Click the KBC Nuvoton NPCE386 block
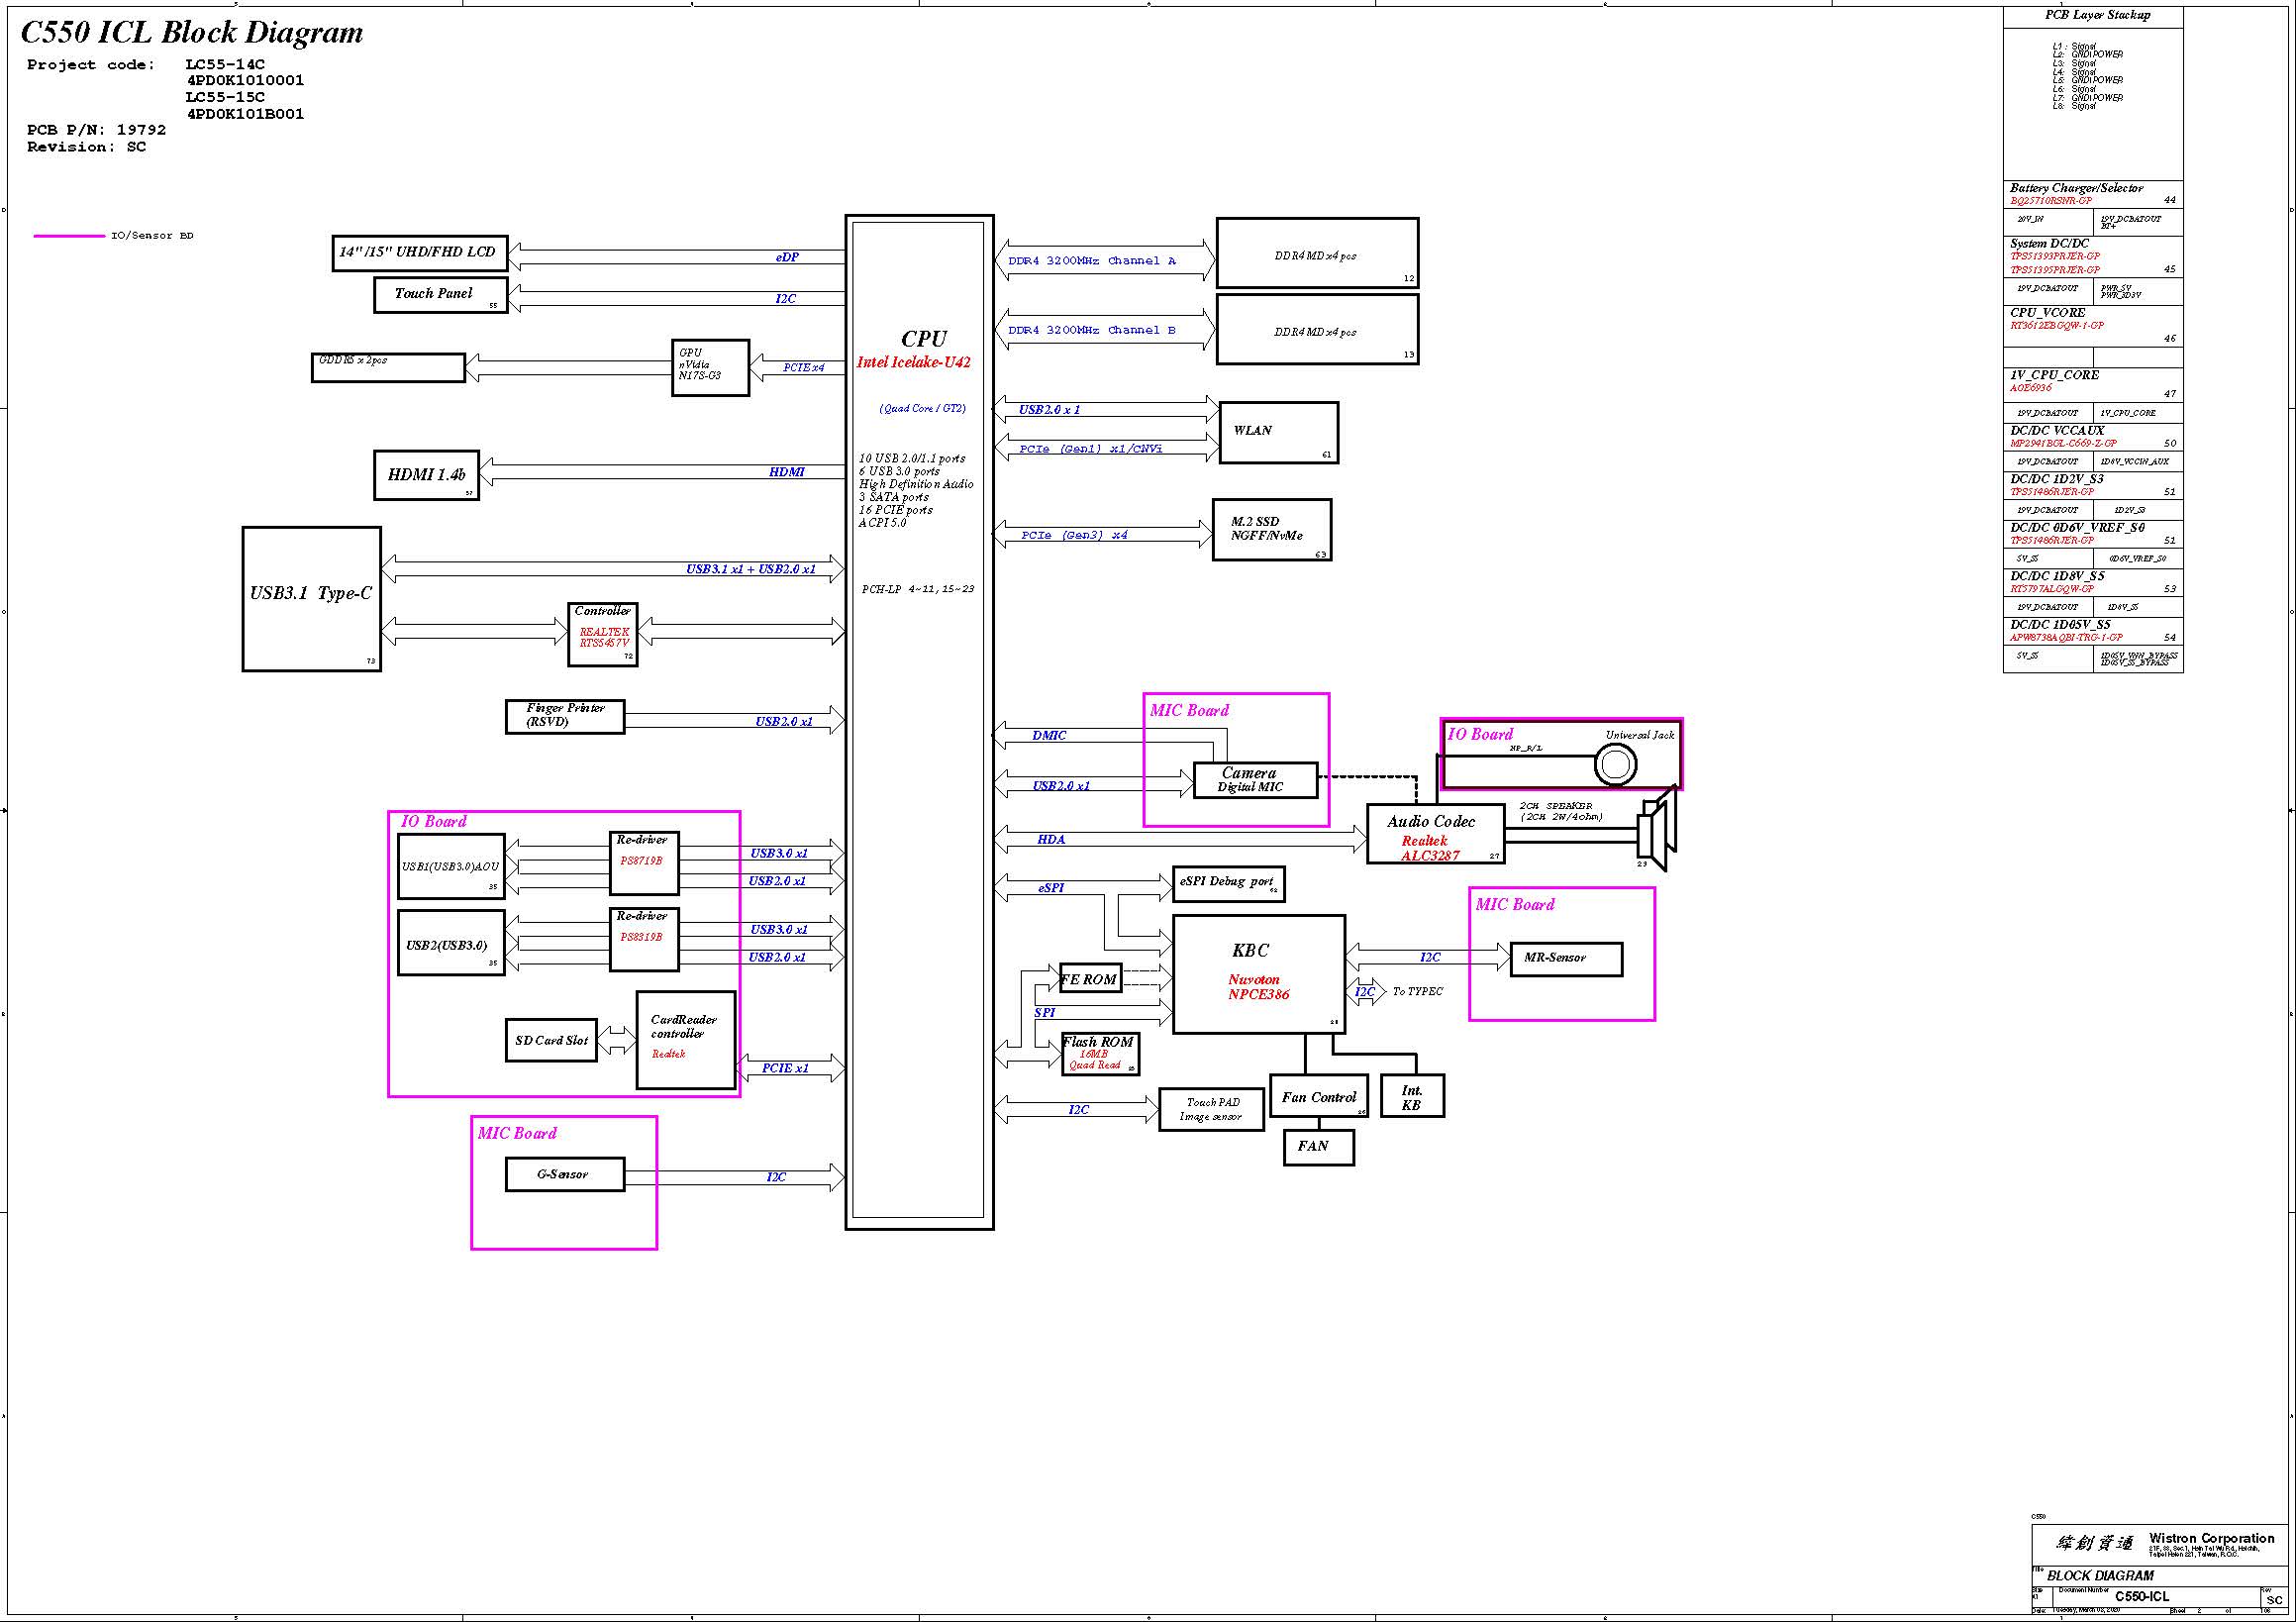 click(1258, 973)
